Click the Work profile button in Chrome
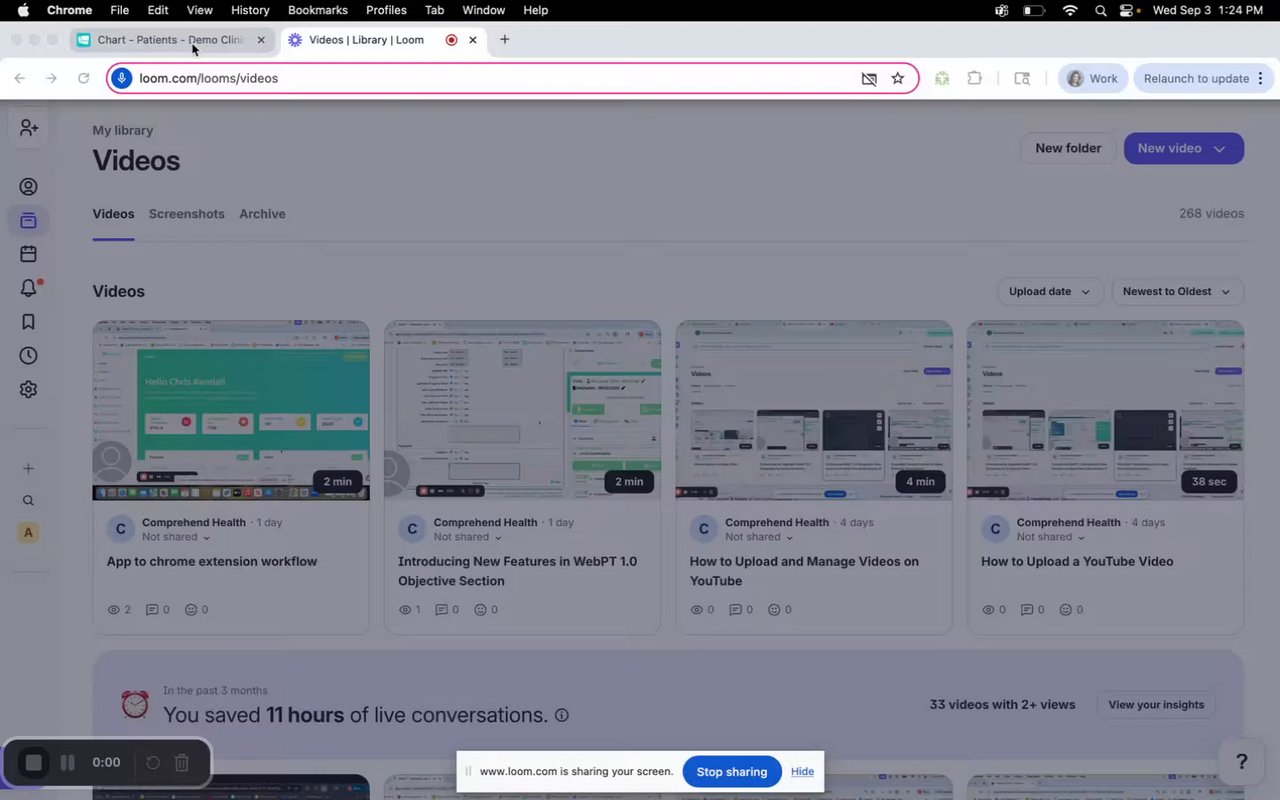Image resolution: width=1280 pixels, height=800 pixels. point(1093,78)
